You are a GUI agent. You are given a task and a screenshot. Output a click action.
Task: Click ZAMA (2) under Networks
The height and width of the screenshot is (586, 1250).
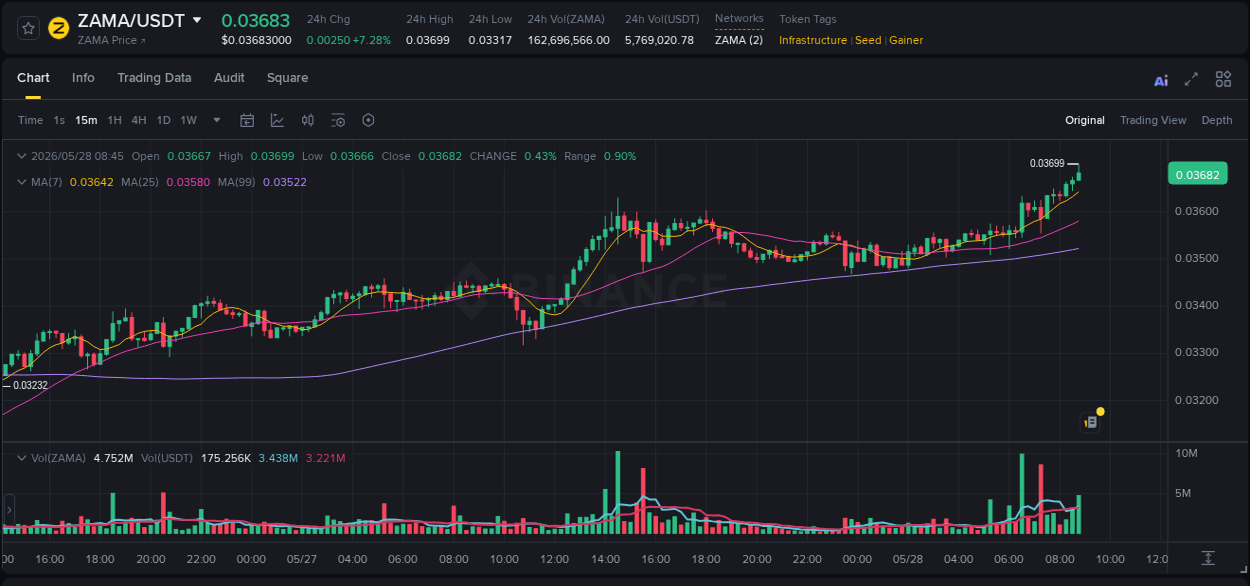739,40
